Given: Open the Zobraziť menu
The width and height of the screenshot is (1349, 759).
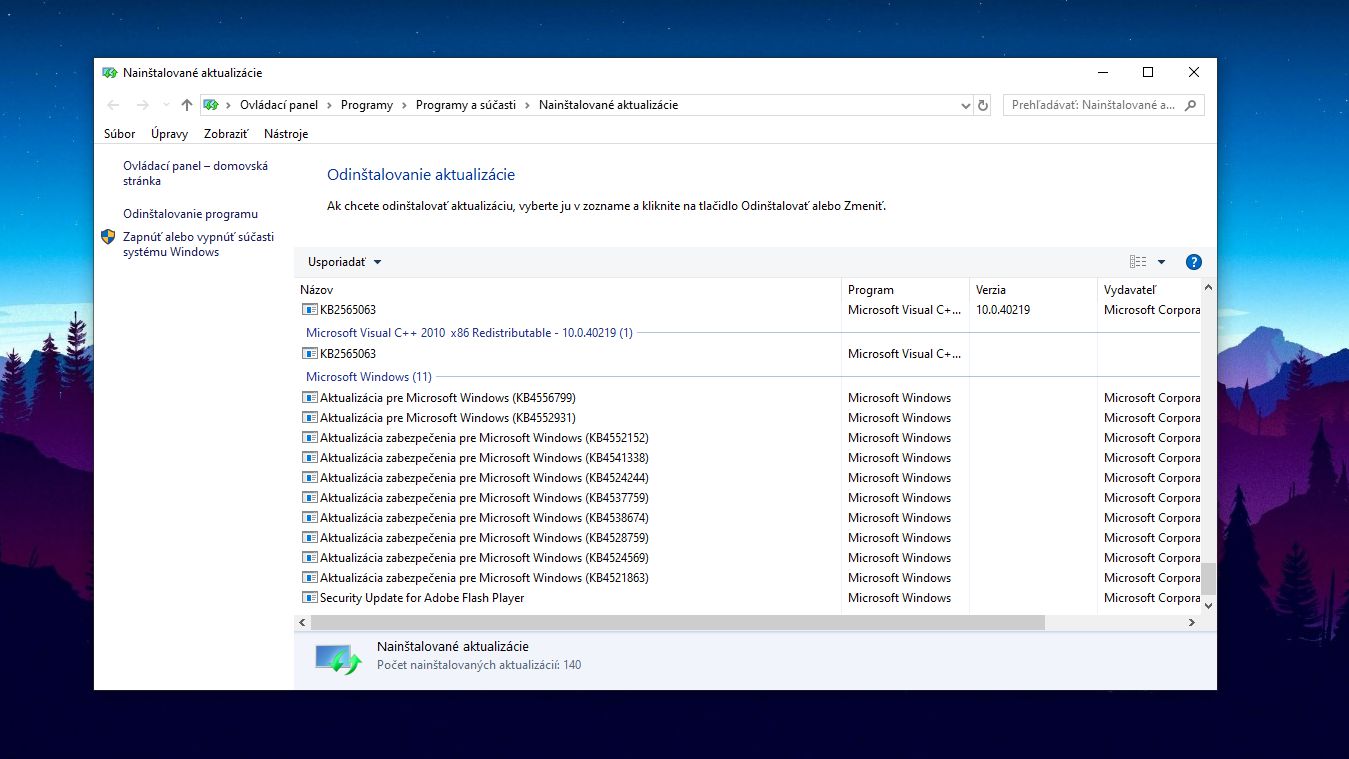Looking at the screenshot, I should coord(226,134).
